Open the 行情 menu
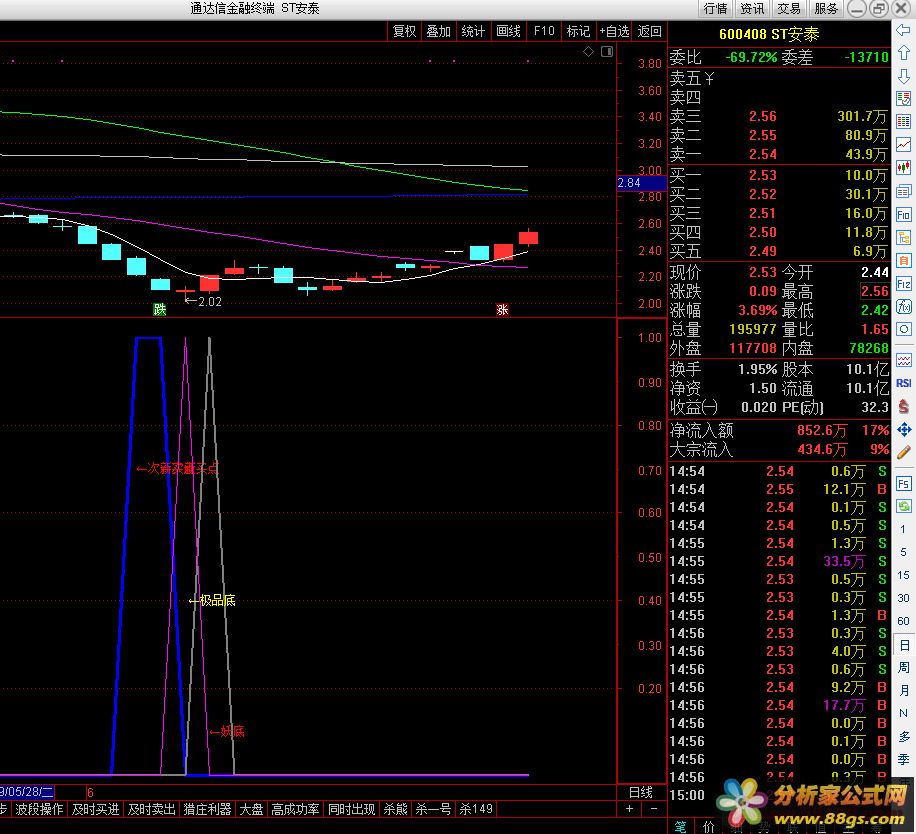 point(716,8)
